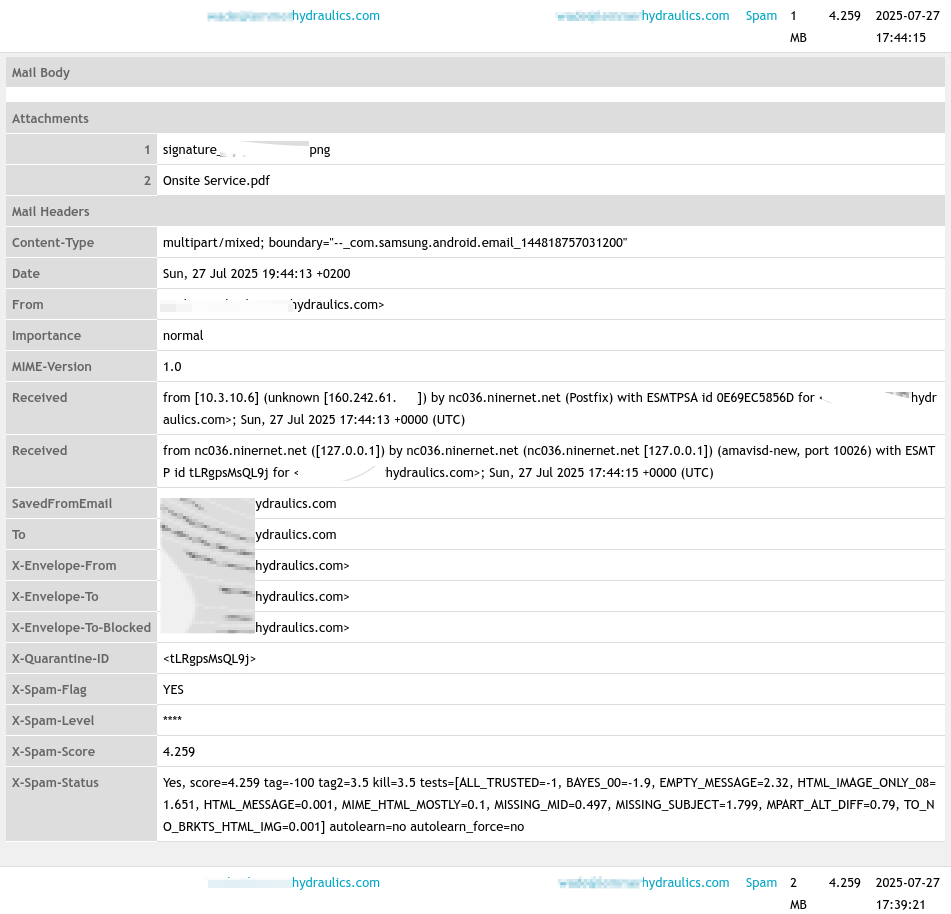The image size is (951, 914).
Task: Click the date value "Sun, 27 Jul 2025 19:44:13 +0200"
Action: point(257,274)
